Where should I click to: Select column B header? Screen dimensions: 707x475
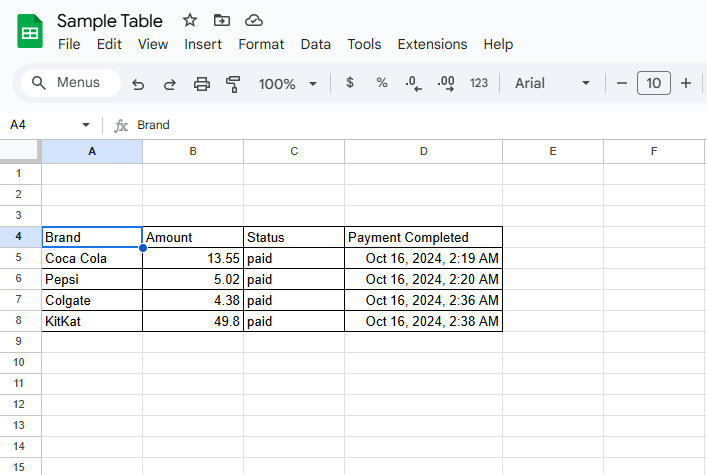point(193,152)
